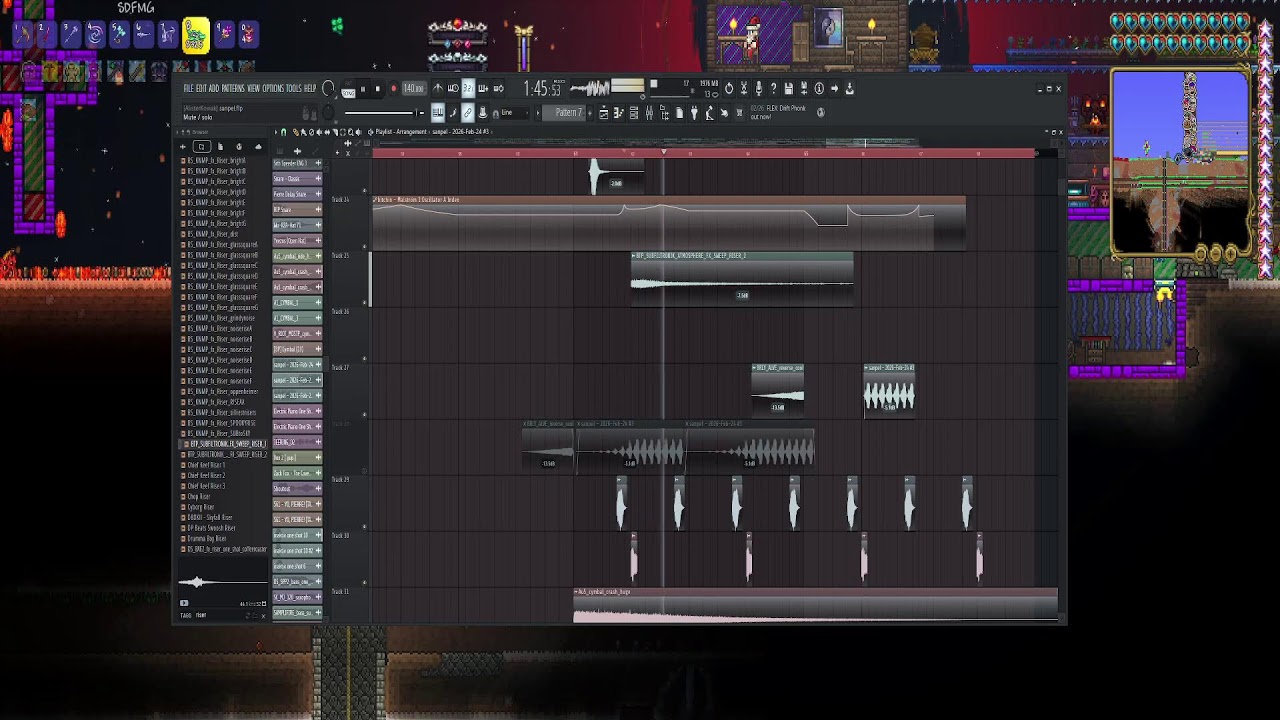Screen dimensions: 1280x720
Task: Click the Playlist - Arrangement breadcrumb
Action: (401, 132)
